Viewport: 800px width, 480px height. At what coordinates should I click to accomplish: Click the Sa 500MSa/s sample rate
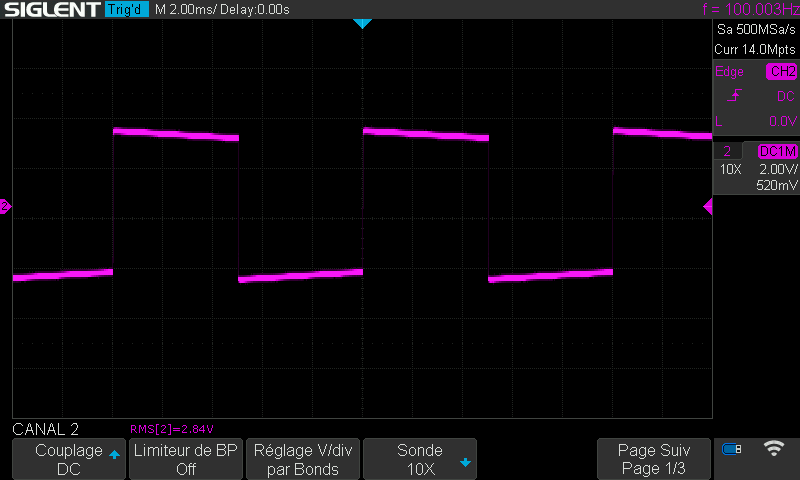(x=756, y=30)
